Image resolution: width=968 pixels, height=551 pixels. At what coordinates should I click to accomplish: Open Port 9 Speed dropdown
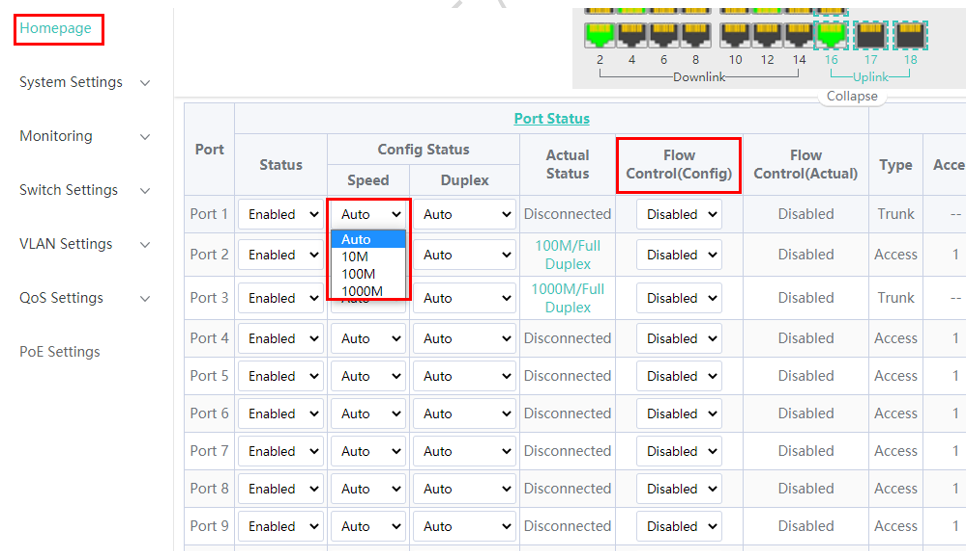coord(367,526)
